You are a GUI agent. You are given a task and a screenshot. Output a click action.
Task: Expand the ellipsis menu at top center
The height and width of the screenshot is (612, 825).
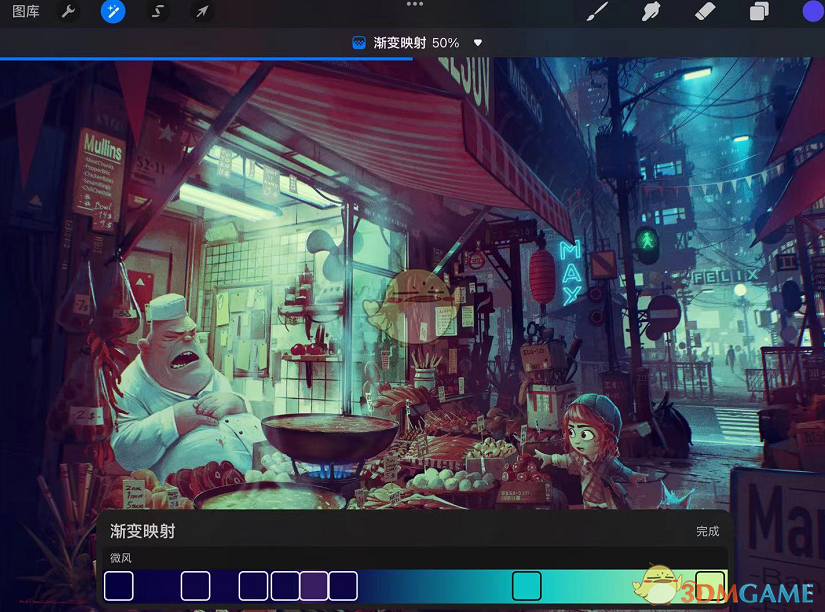pos(414,6)
